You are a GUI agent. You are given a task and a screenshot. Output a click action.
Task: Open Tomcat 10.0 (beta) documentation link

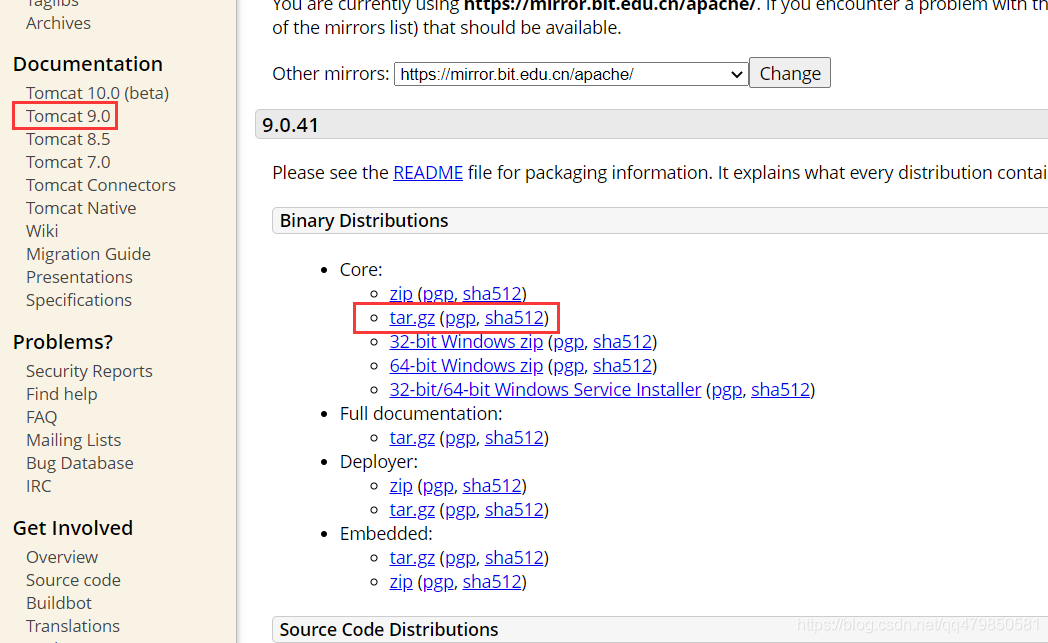[98, 93]
